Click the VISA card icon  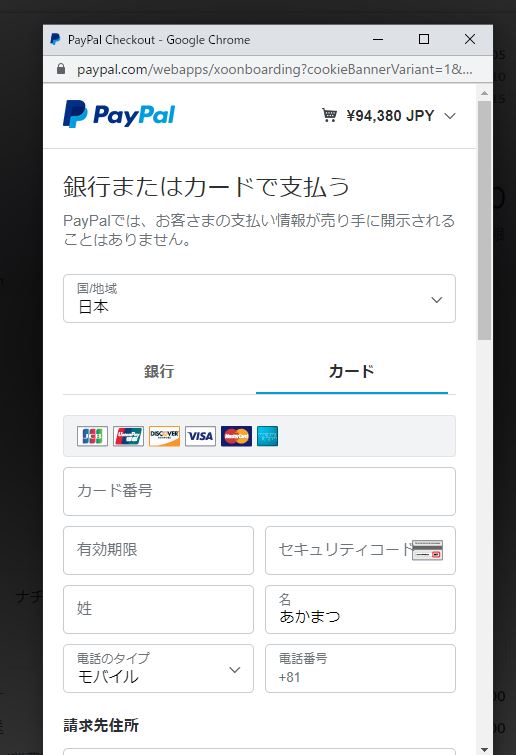coord(200,436)
